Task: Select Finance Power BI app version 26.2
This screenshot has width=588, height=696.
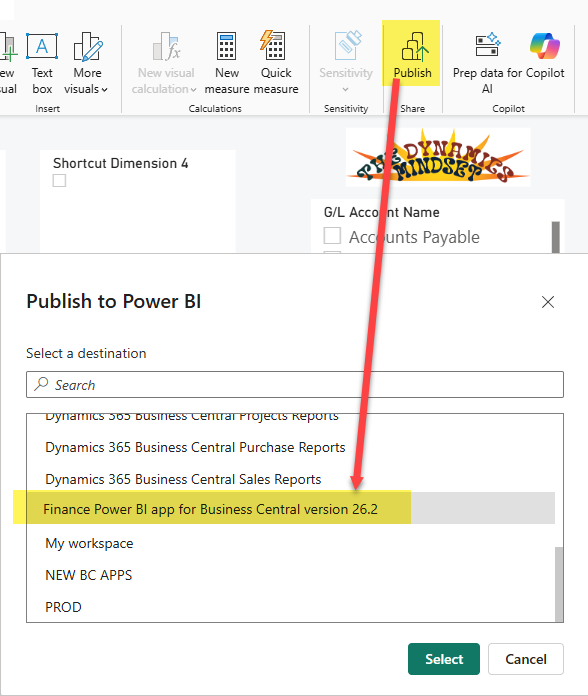Action: point(291,509)
